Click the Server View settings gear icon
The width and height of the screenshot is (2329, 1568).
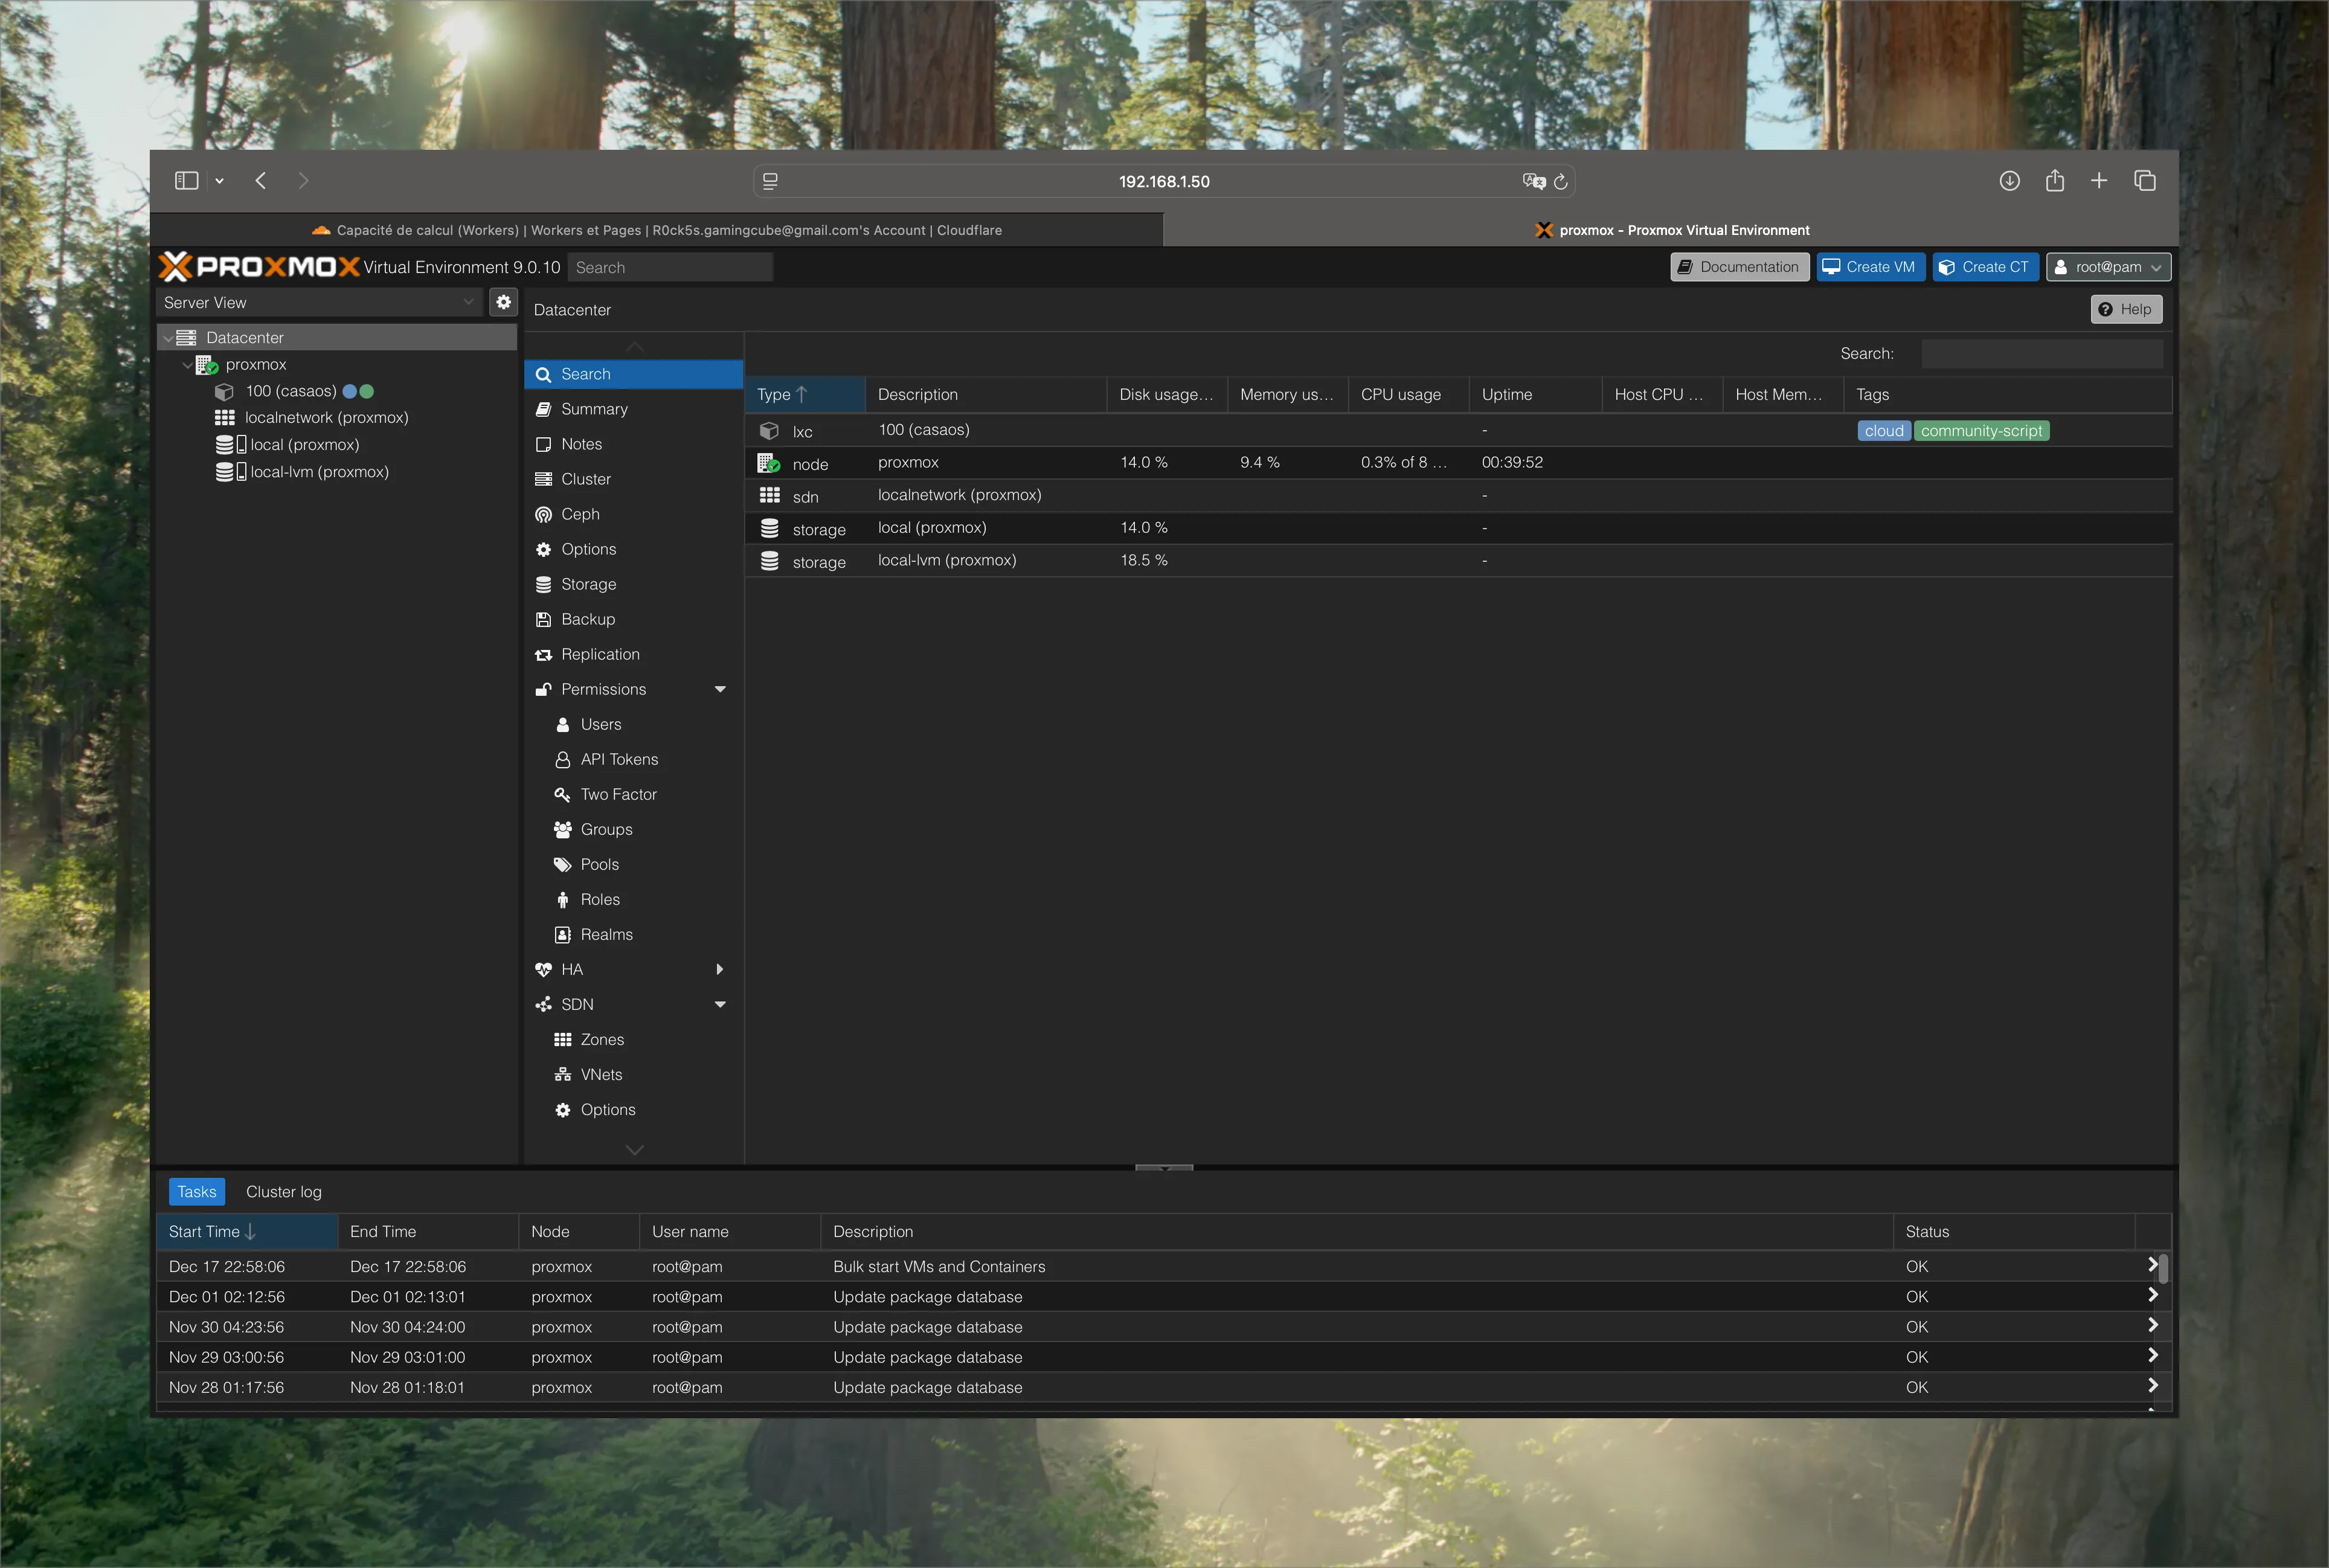click(503, 302)
